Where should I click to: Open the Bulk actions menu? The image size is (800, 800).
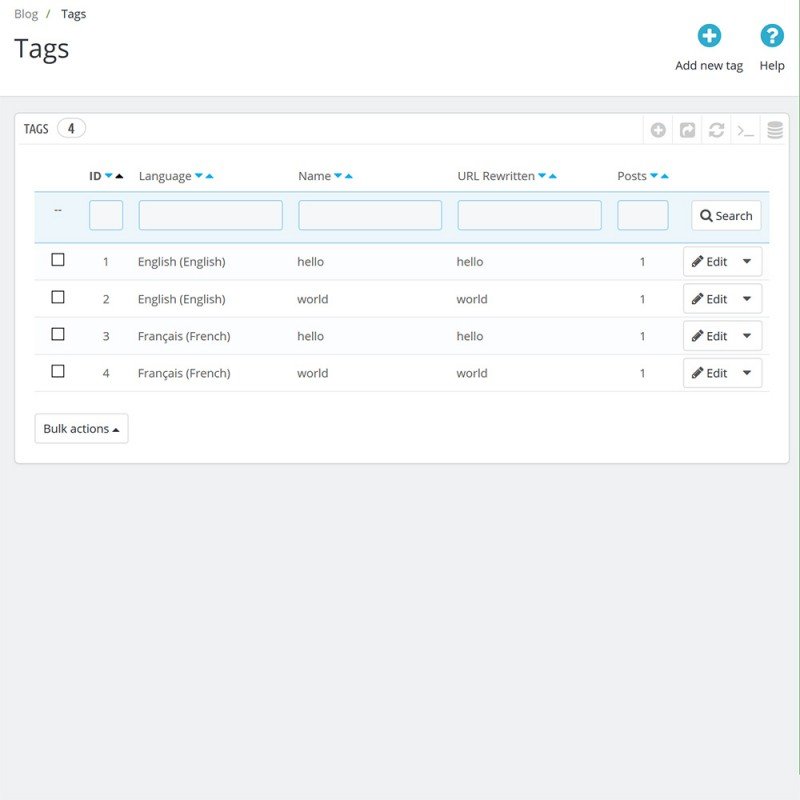click(x=81, y=429)
